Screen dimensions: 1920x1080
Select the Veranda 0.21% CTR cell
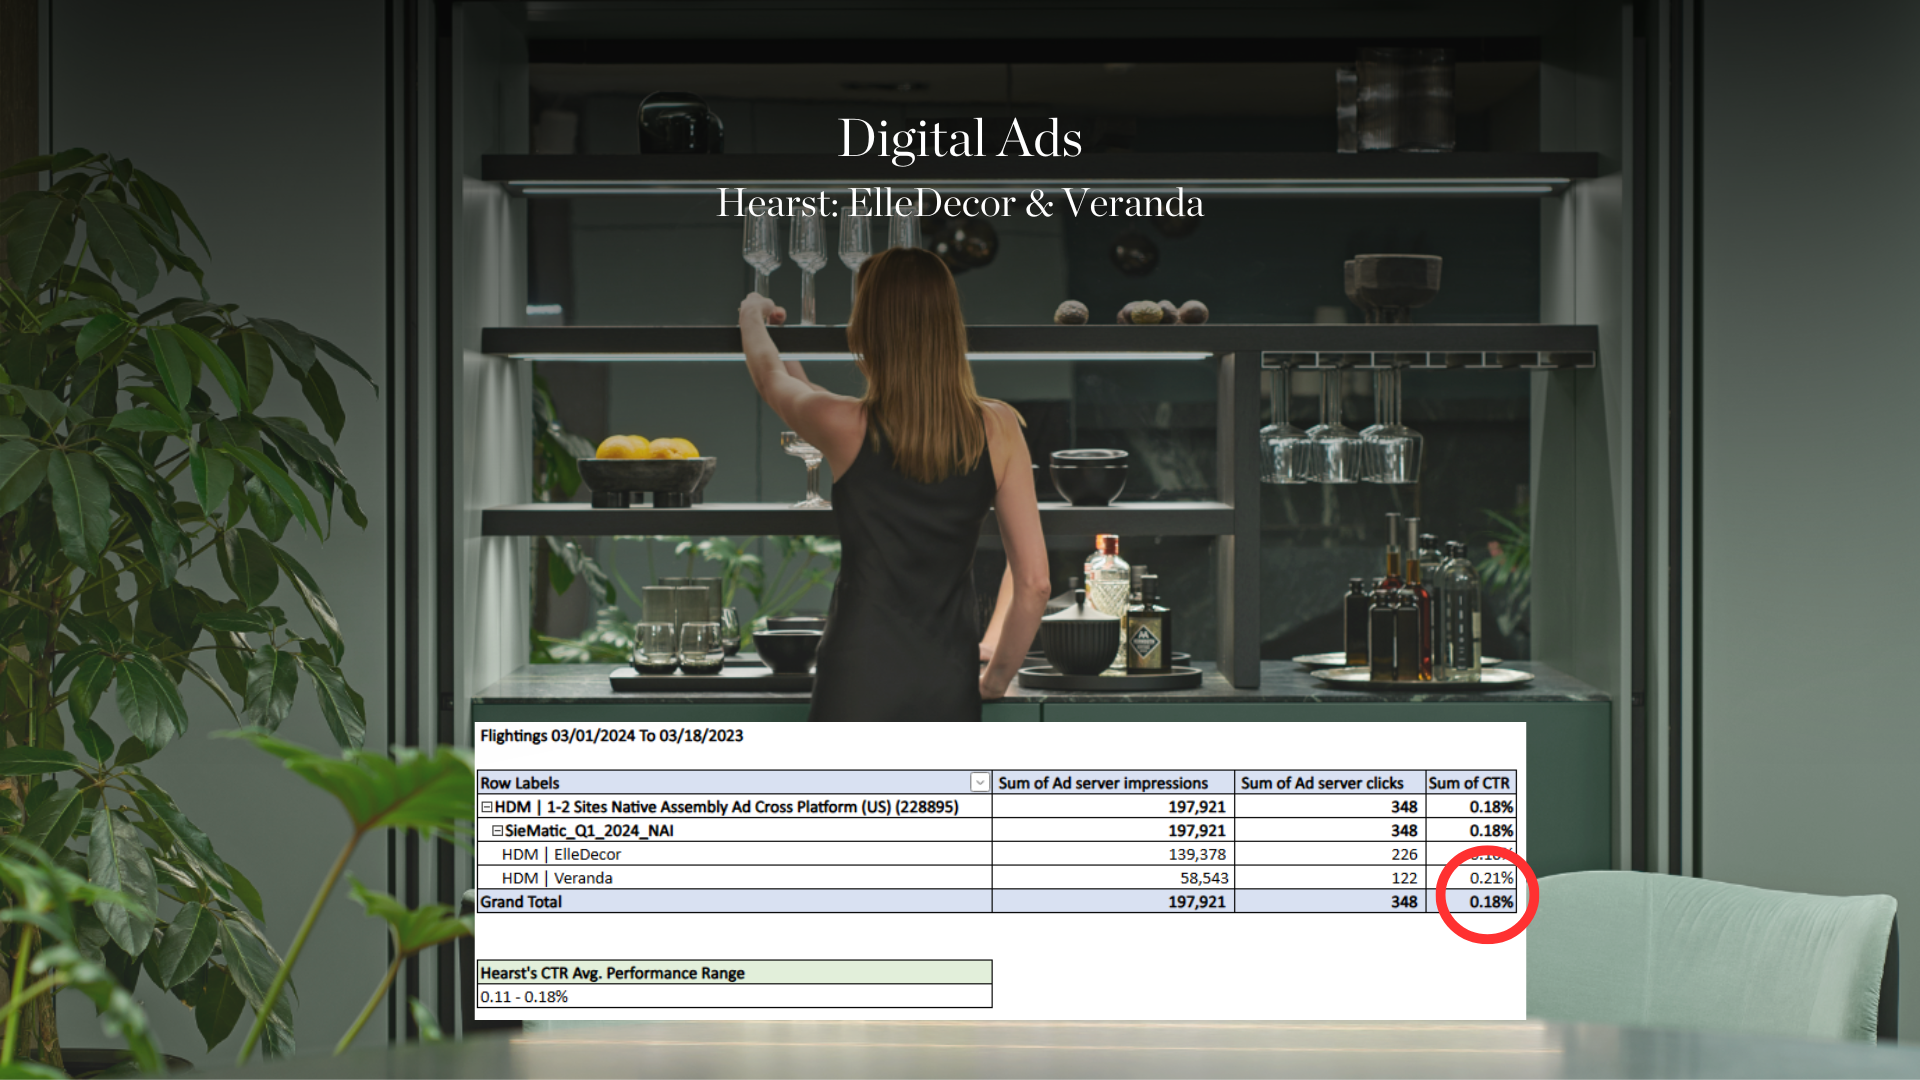pos(1490,878)
